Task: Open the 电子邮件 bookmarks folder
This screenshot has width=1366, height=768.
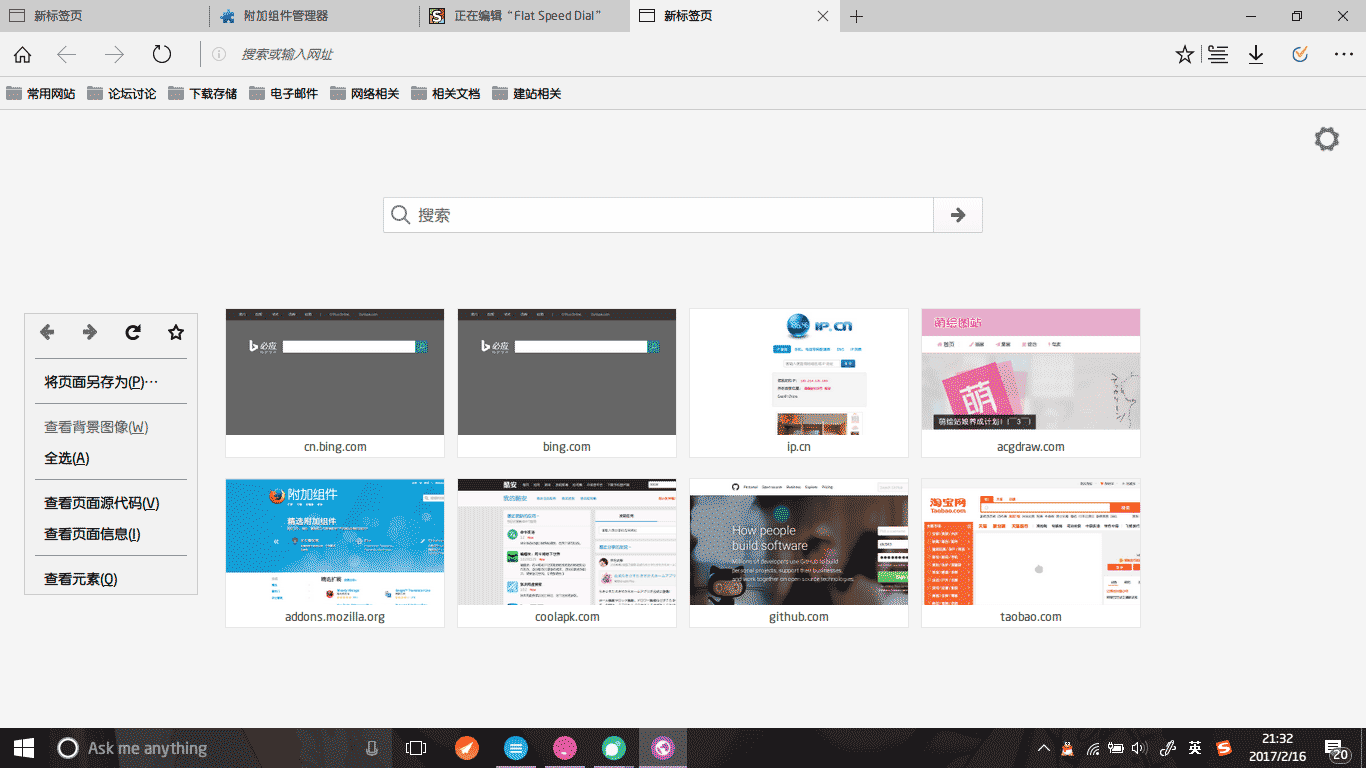Action: (x=290, y=93)
